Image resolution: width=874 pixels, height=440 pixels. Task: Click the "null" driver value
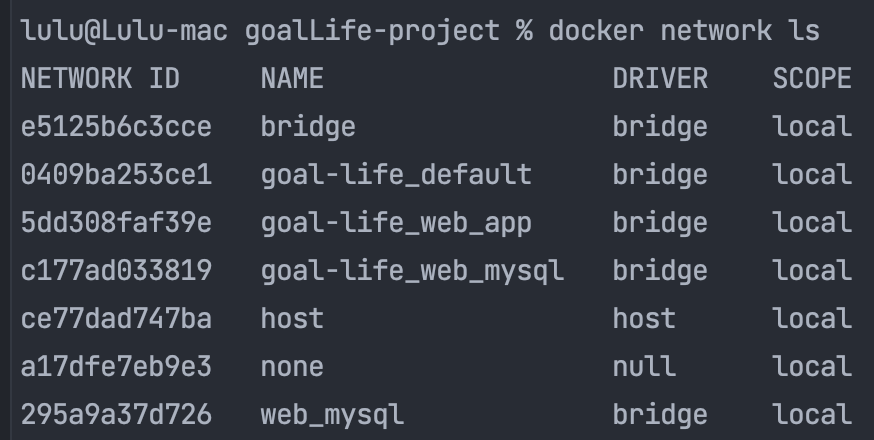click(x=643, y=366)
